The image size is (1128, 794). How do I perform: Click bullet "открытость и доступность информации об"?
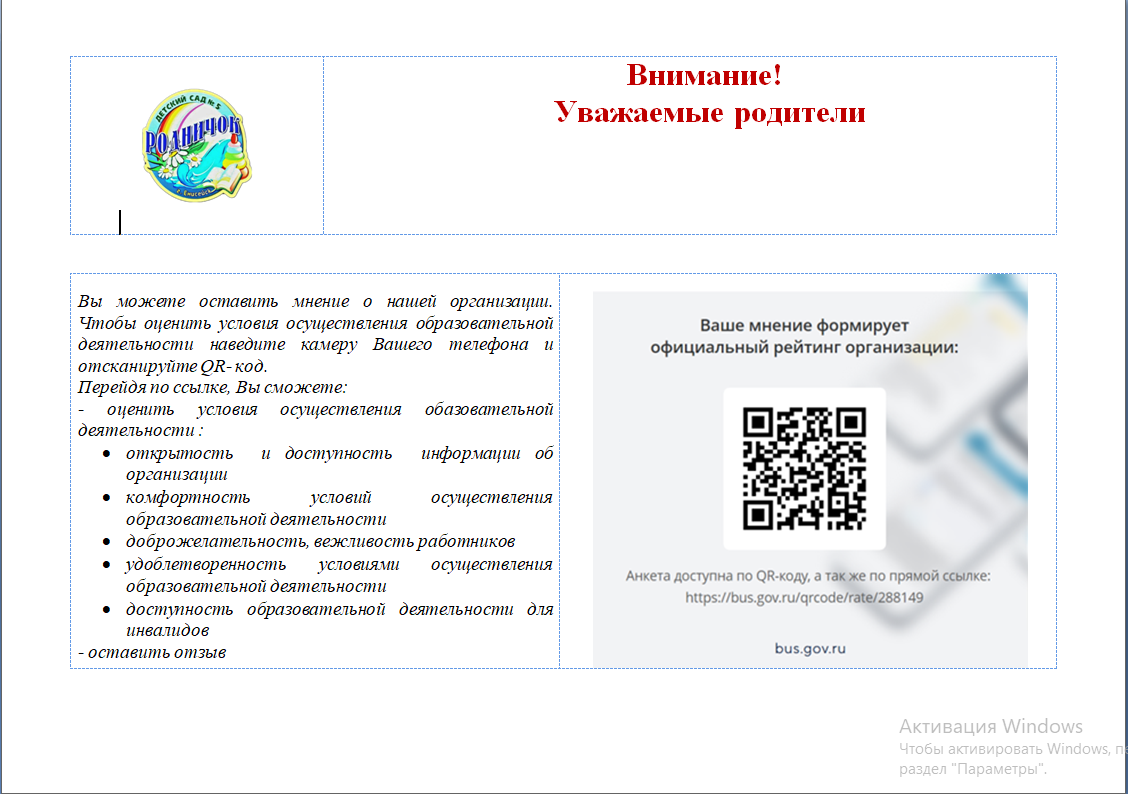pyautogui.click(x=339, y=453)
